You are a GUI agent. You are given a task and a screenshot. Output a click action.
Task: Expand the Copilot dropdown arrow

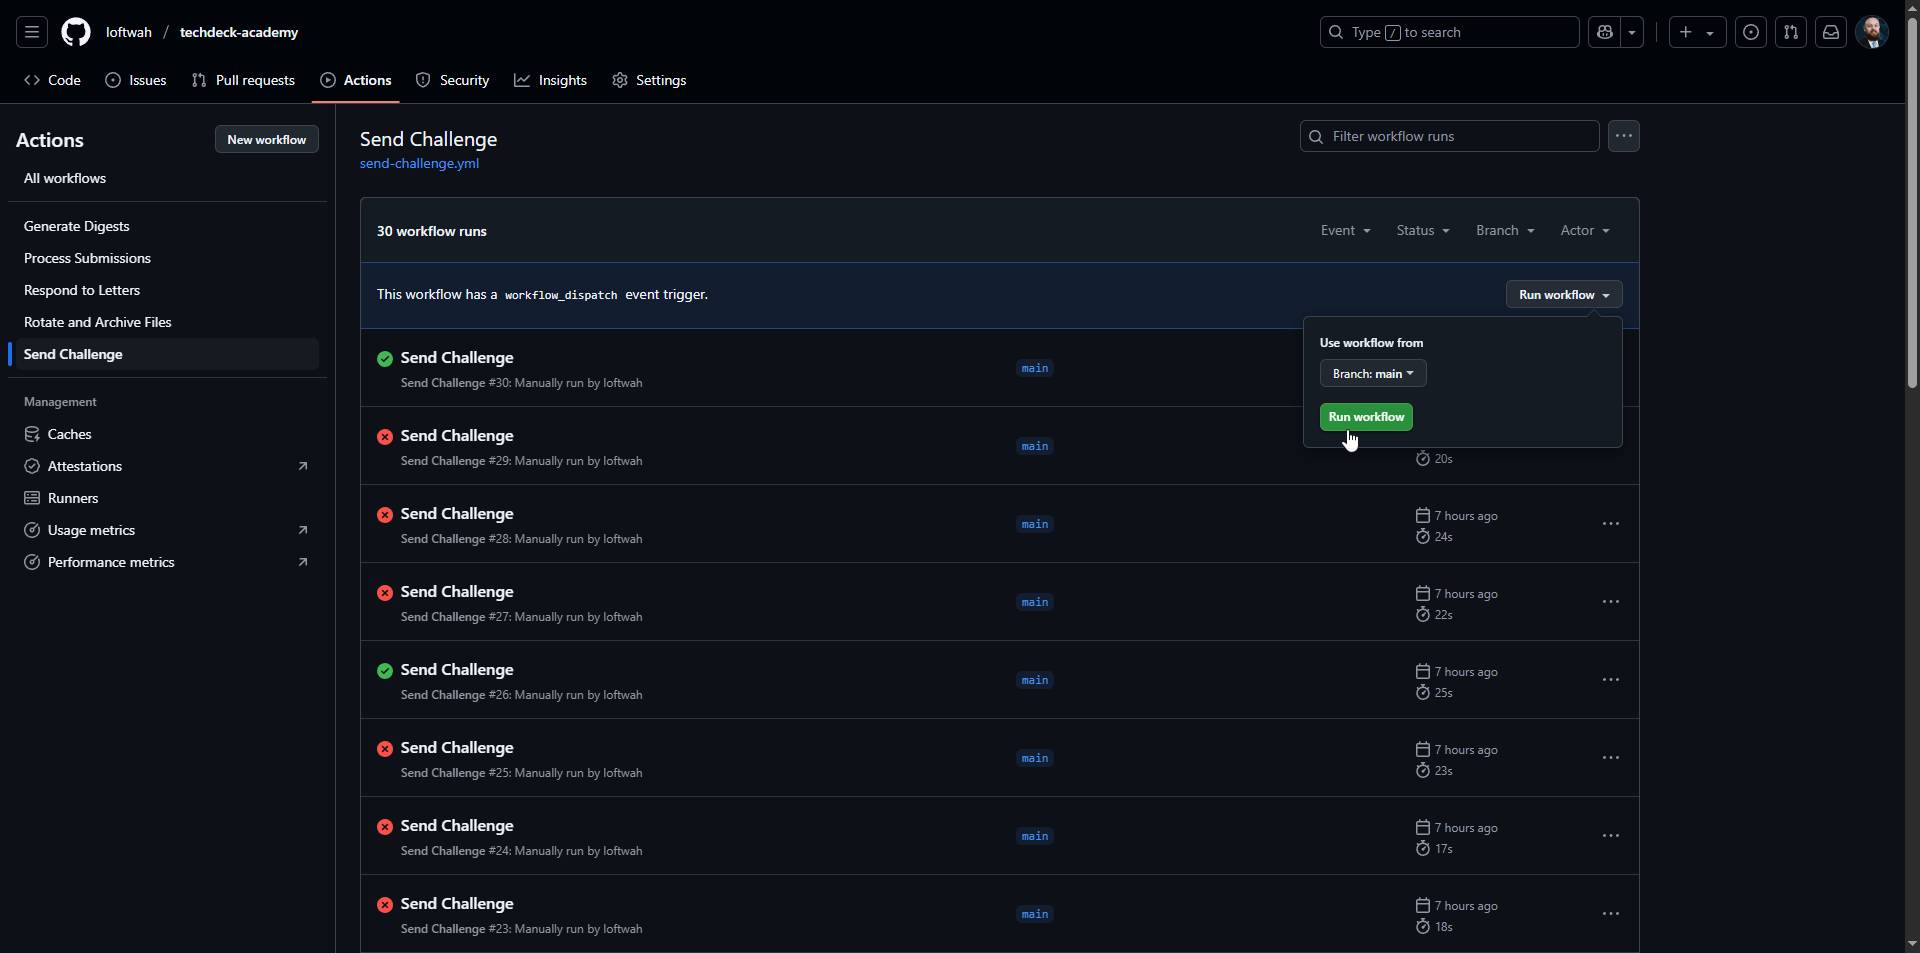point(1632,32)
